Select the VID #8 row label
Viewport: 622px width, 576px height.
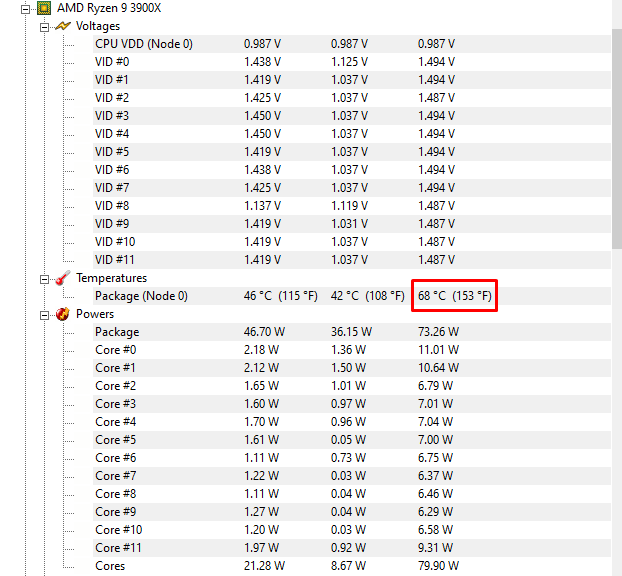112,206
